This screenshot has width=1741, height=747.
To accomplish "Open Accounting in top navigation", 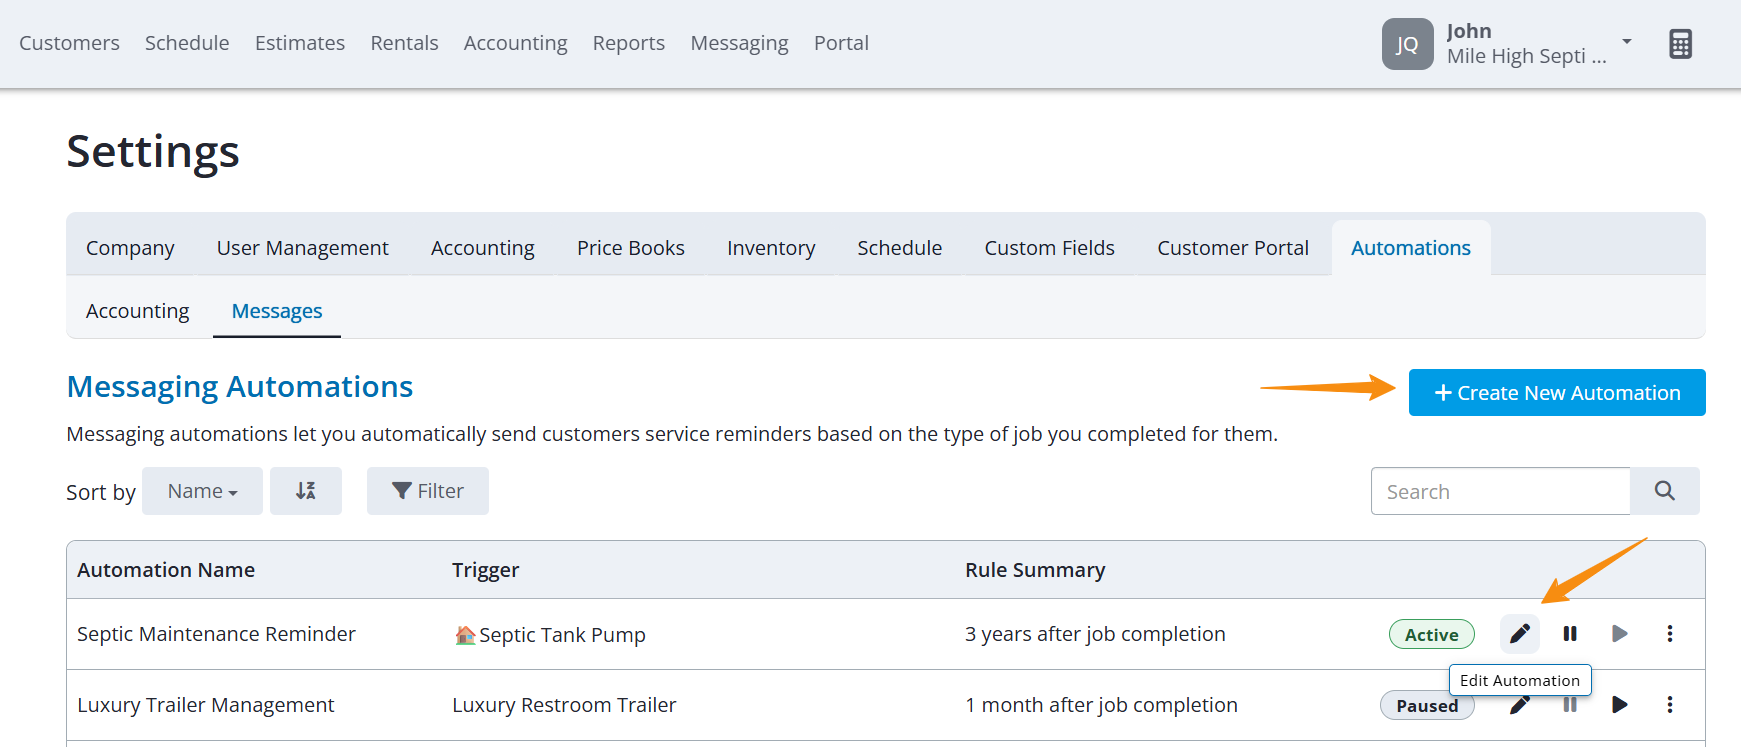I will point(515,43).
